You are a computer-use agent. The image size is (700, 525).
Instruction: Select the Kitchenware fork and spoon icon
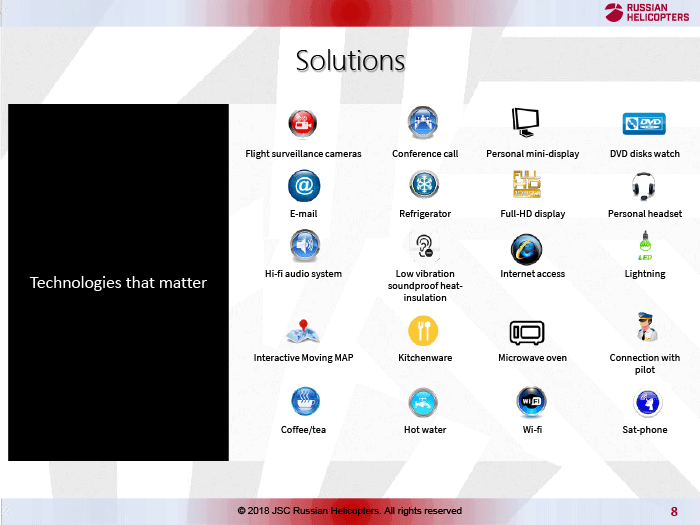(x=424, y=331)
